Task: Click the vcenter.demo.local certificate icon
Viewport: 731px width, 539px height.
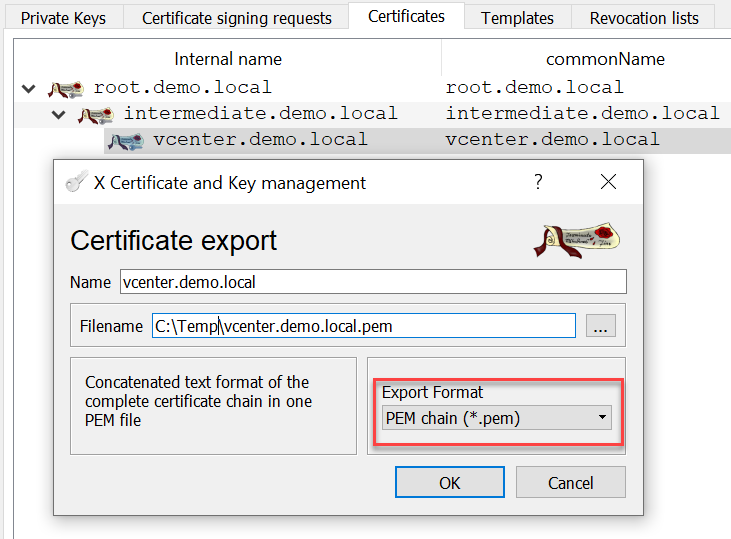Action: click(x=125, y=140)
